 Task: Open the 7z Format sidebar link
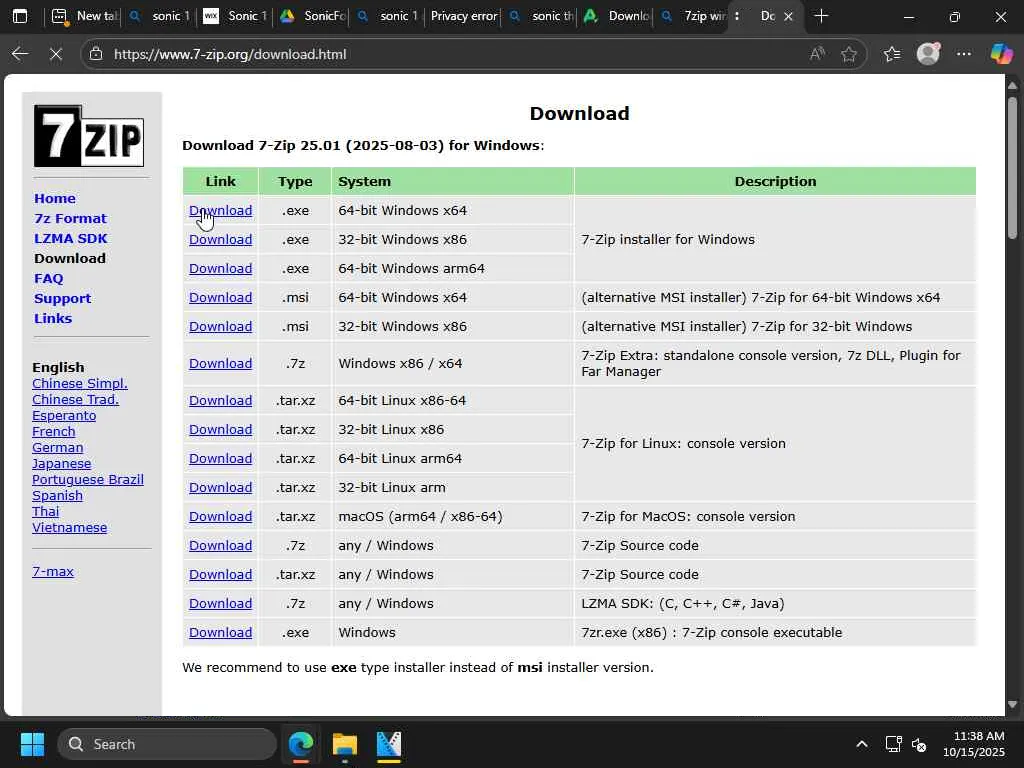point(70,218)
